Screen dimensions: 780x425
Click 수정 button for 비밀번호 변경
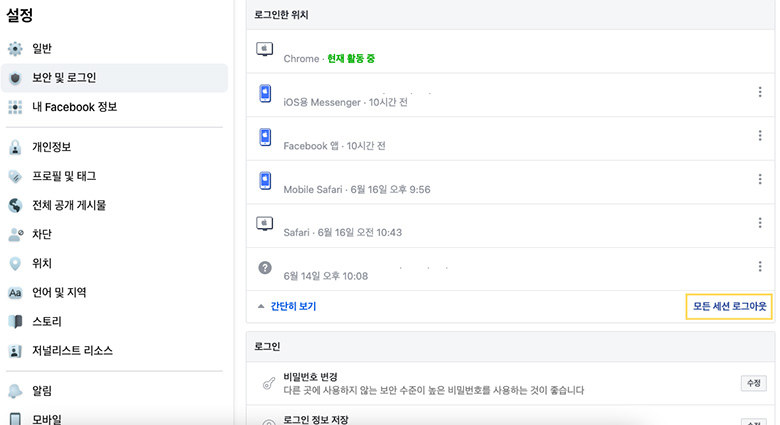tap(754, 383)
